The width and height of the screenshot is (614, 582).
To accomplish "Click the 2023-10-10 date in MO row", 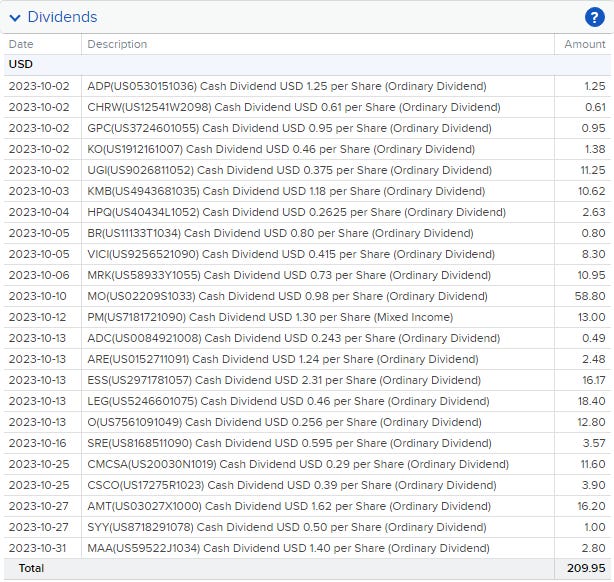I will click(38, 296).
